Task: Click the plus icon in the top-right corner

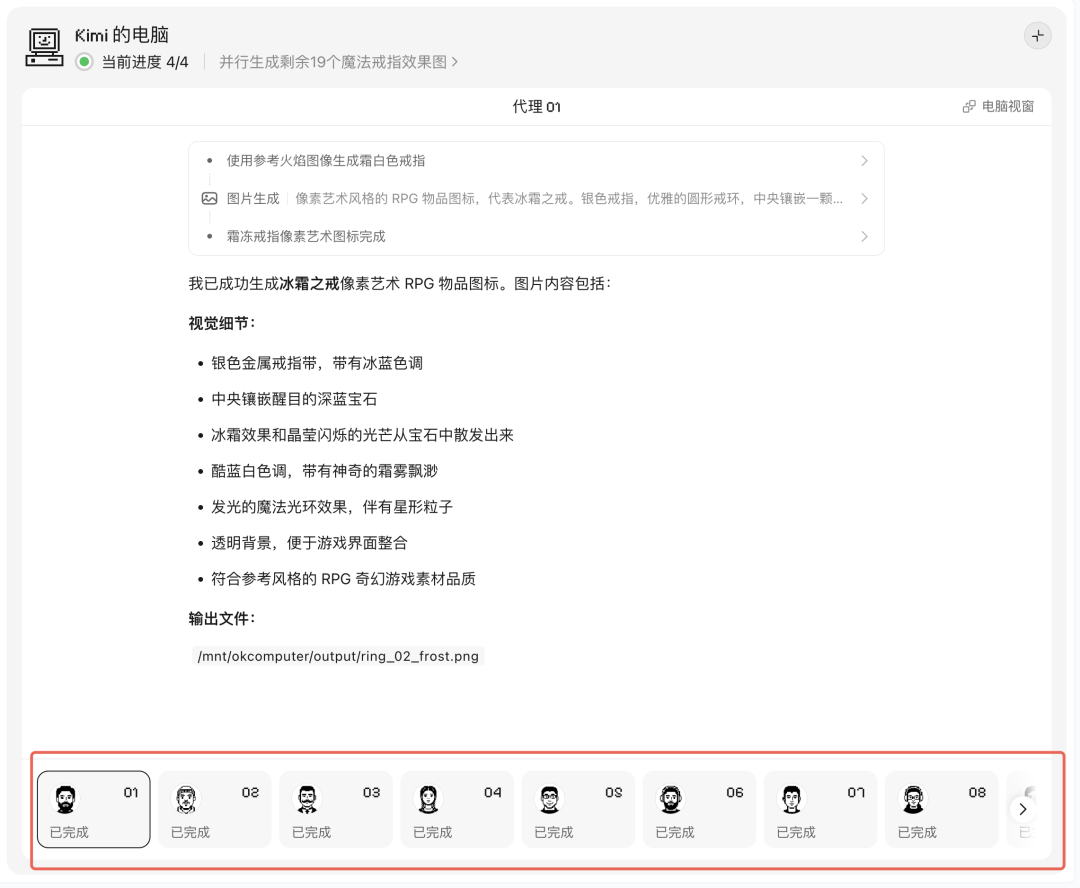Action: coord(1037,35)
